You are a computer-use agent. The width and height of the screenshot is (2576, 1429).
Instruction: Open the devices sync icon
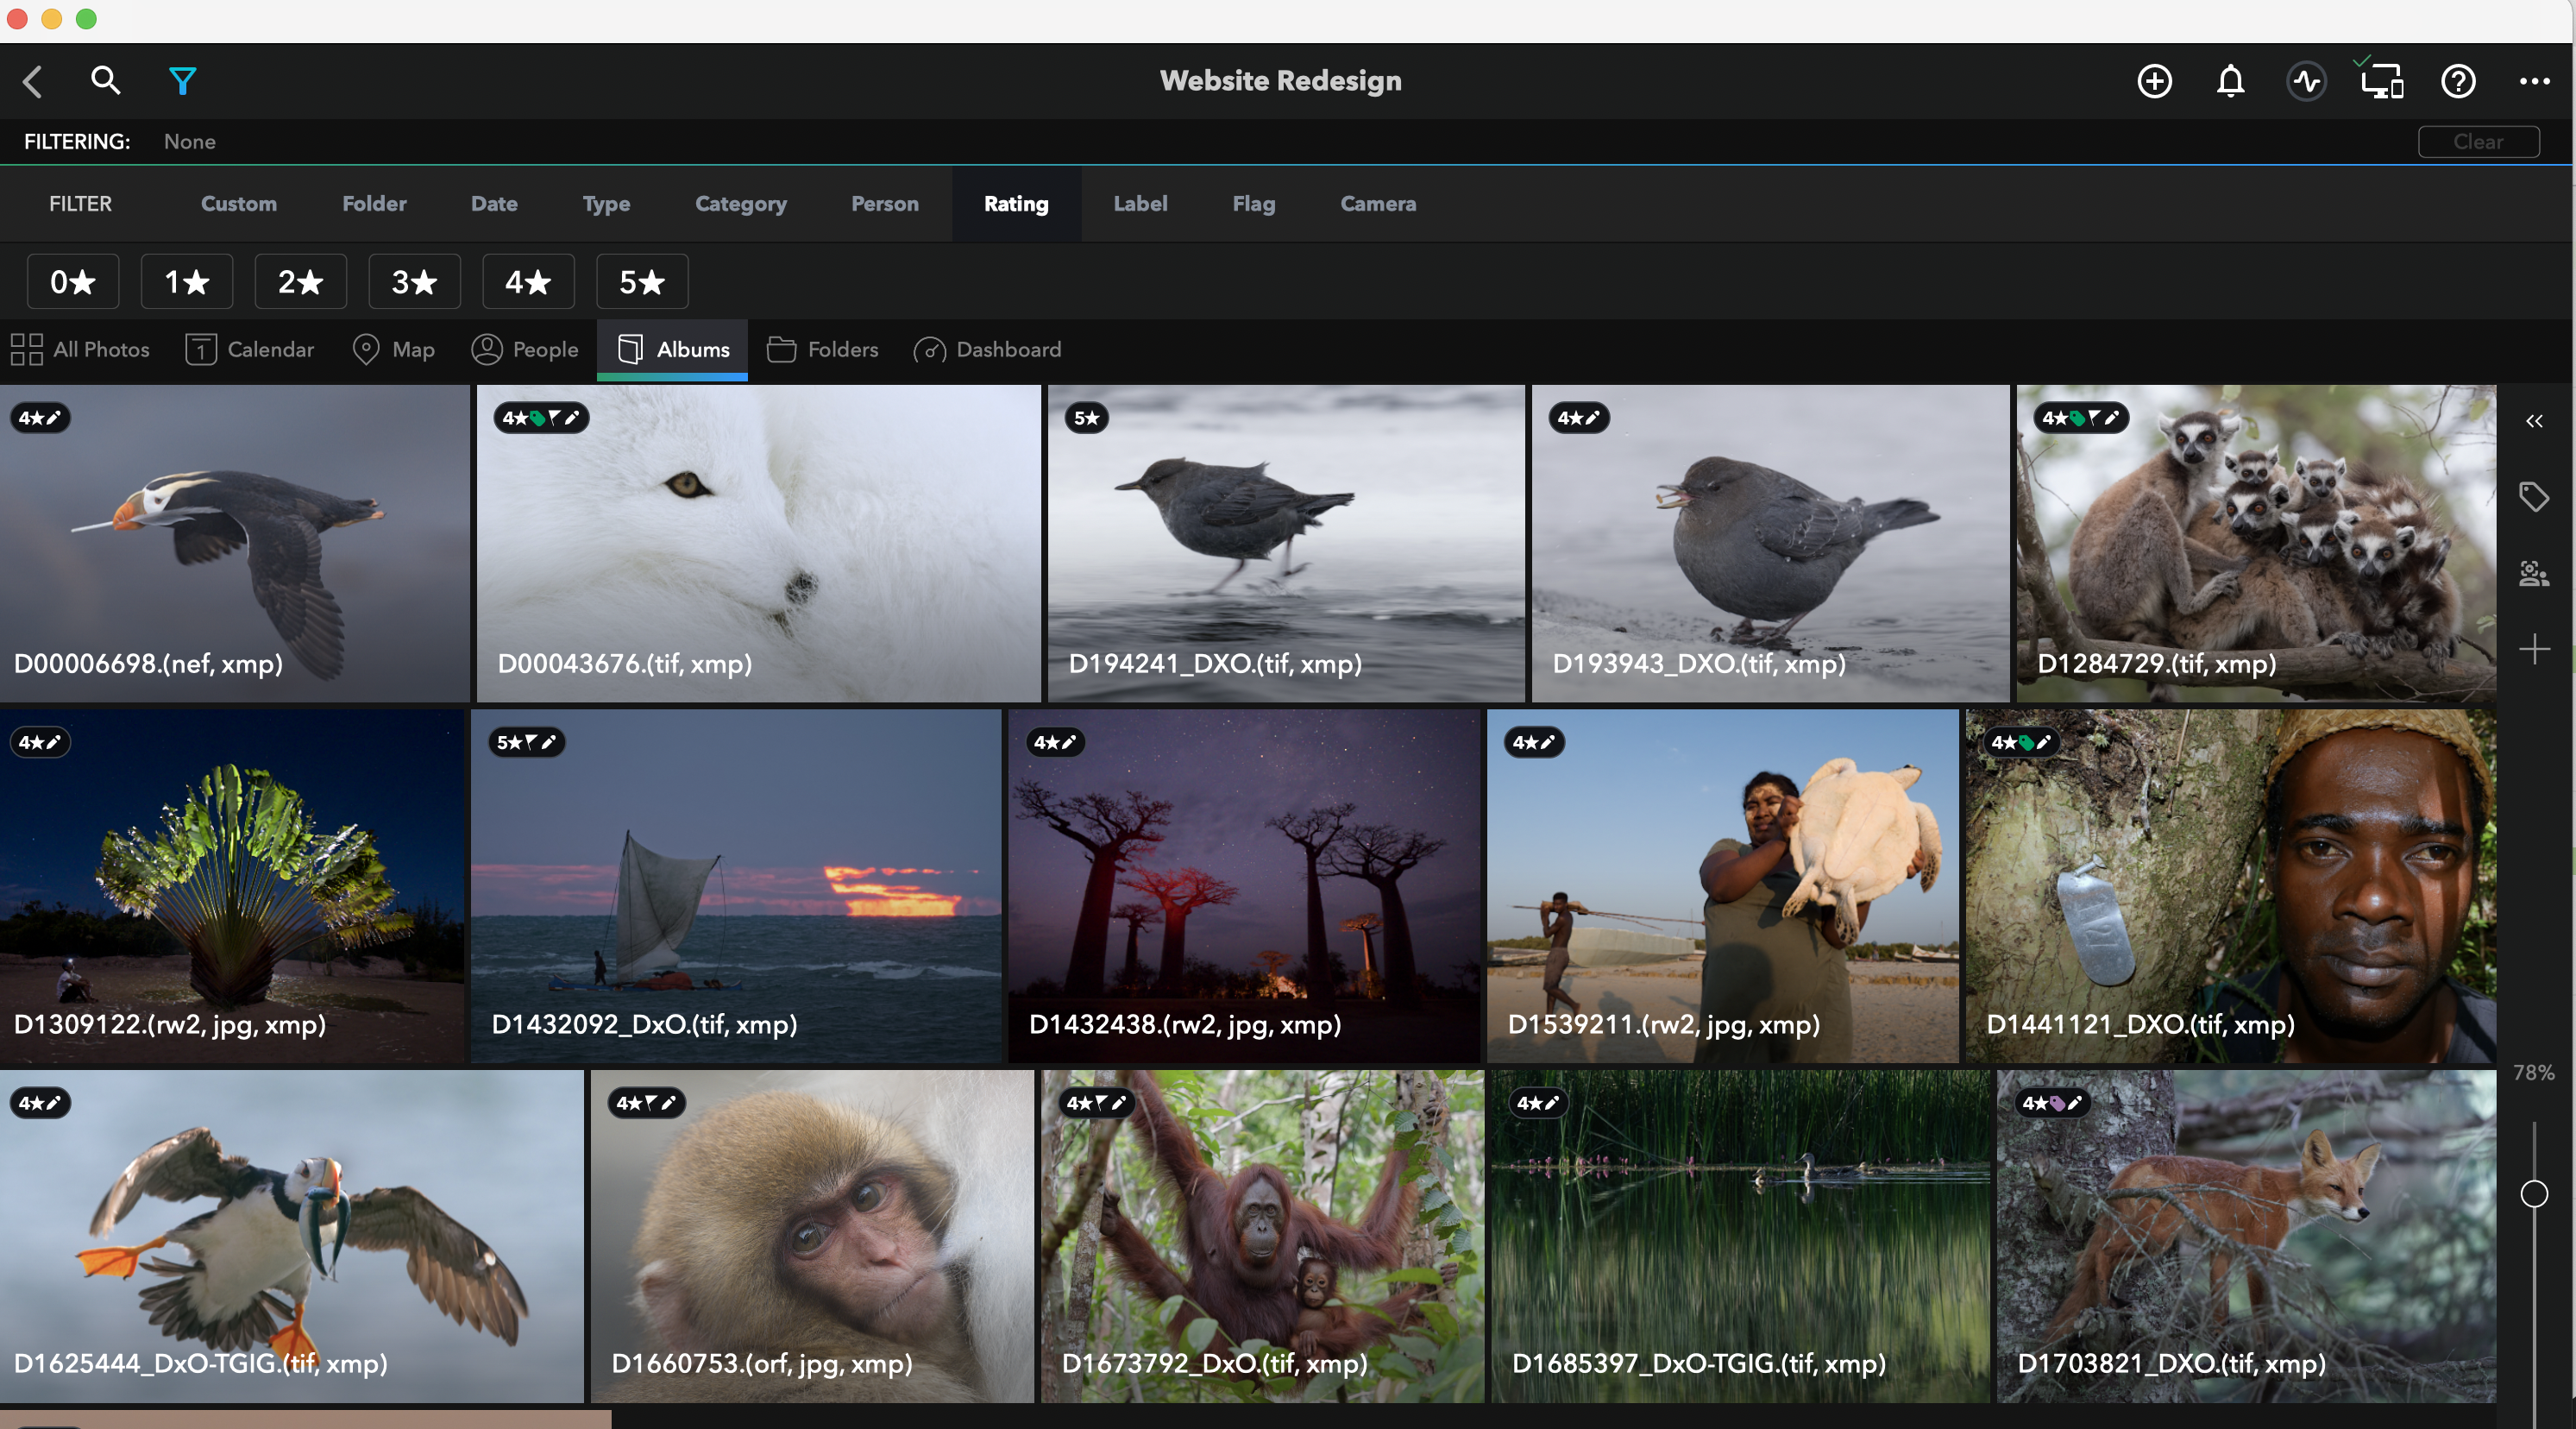(2382, 81)
